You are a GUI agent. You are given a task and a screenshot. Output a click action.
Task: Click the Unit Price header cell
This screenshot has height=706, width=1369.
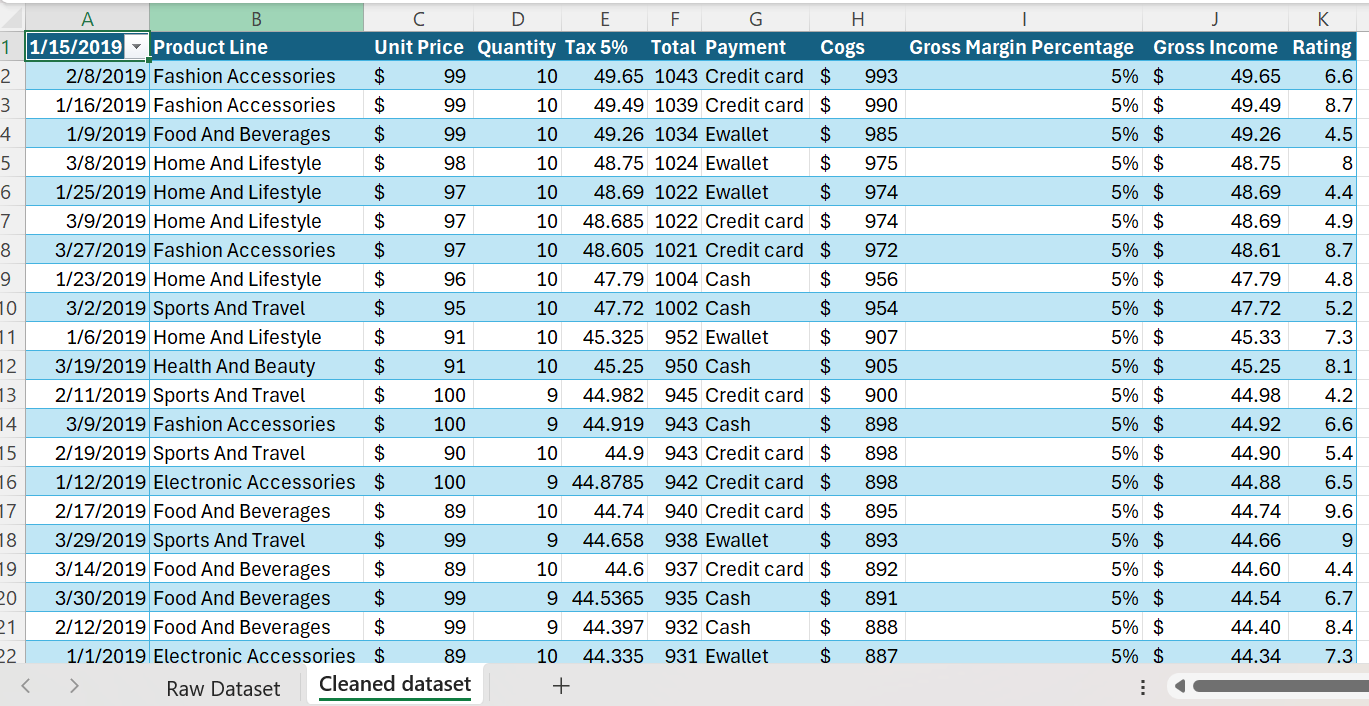point(418,47)
